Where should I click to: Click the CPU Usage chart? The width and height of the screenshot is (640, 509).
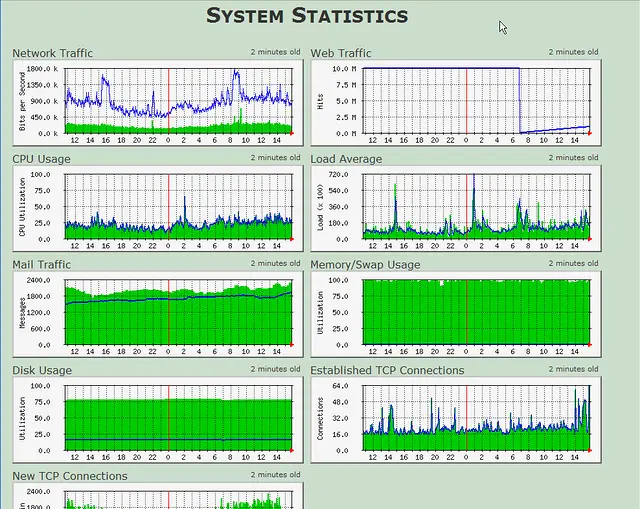coord(158,209)
